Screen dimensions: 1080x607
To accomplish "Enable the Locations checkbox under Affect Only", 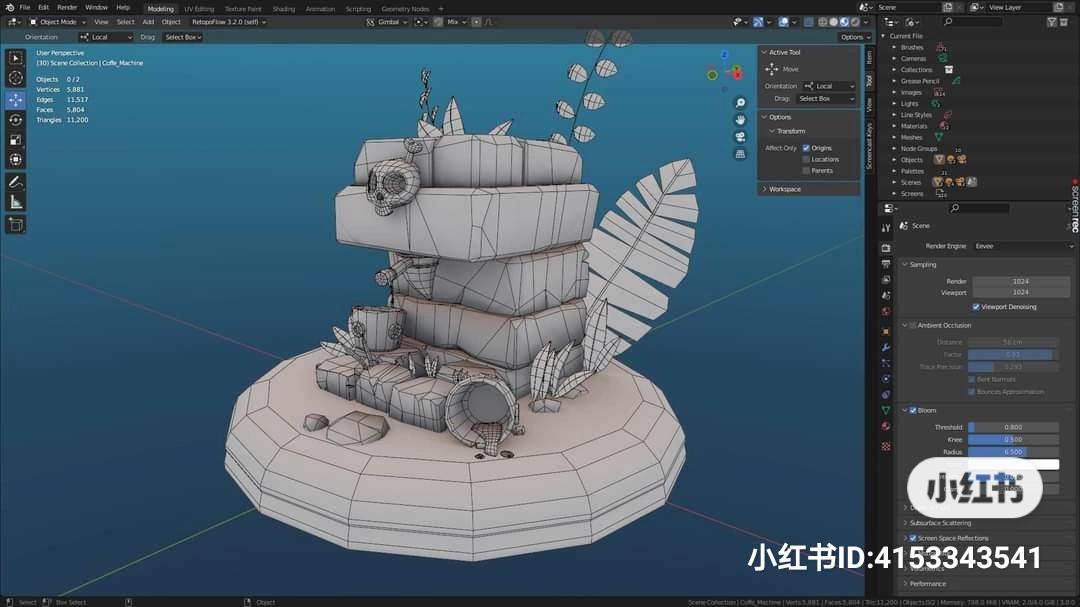I will point(806,159).
